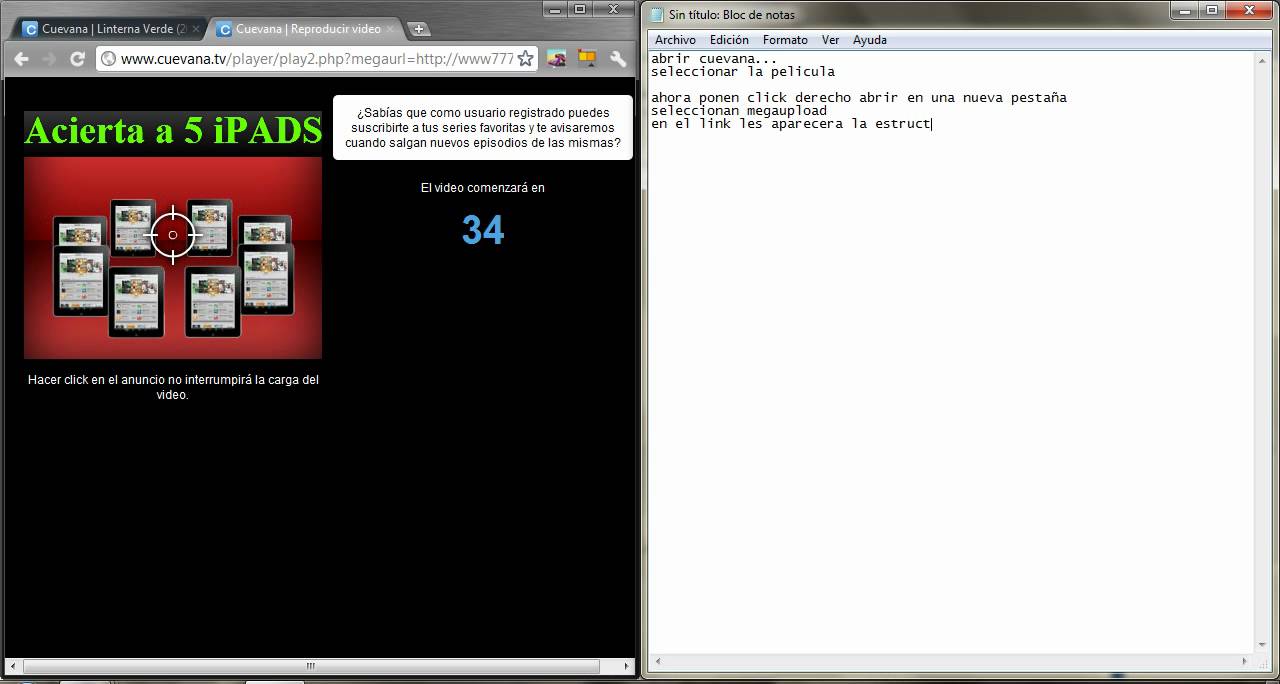Click browser scrollbar right arrow
Screen dimensions: 1280x684
point(626,666)
